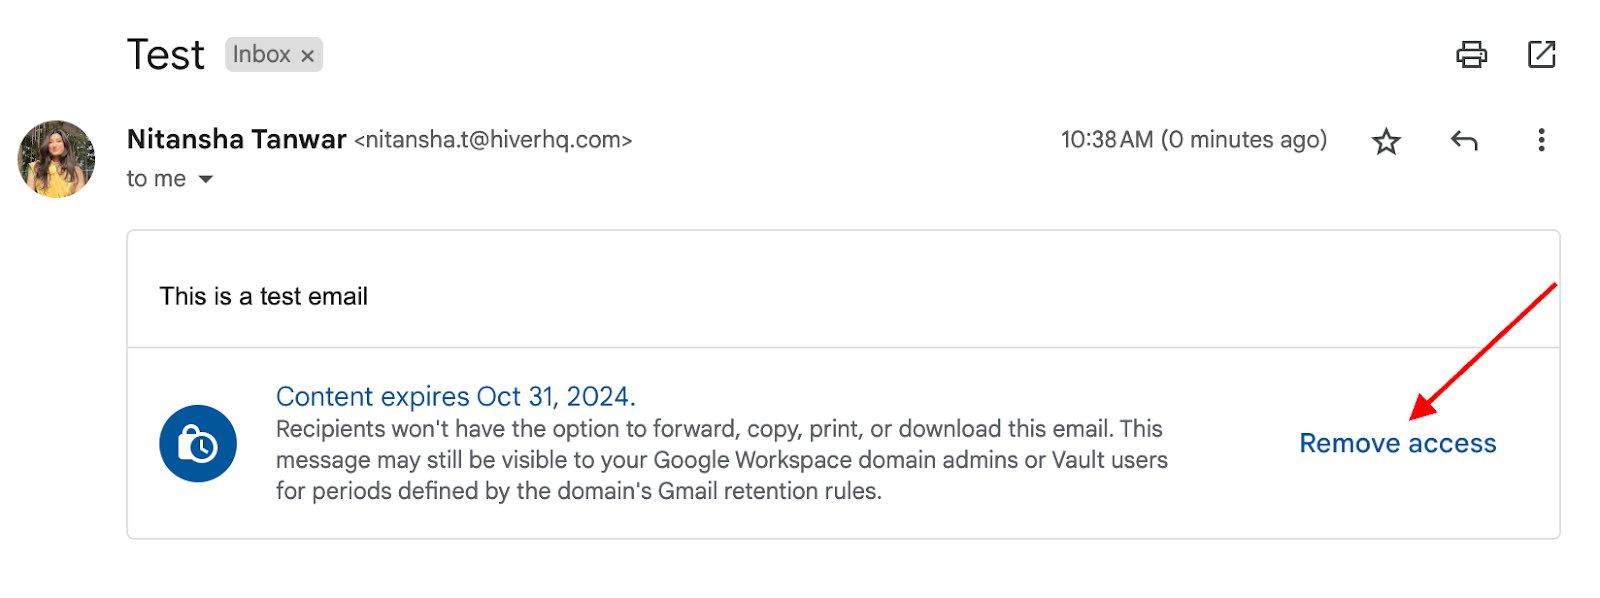Click the Remove access link
1600x598 pixels.
click(1397, 443)
